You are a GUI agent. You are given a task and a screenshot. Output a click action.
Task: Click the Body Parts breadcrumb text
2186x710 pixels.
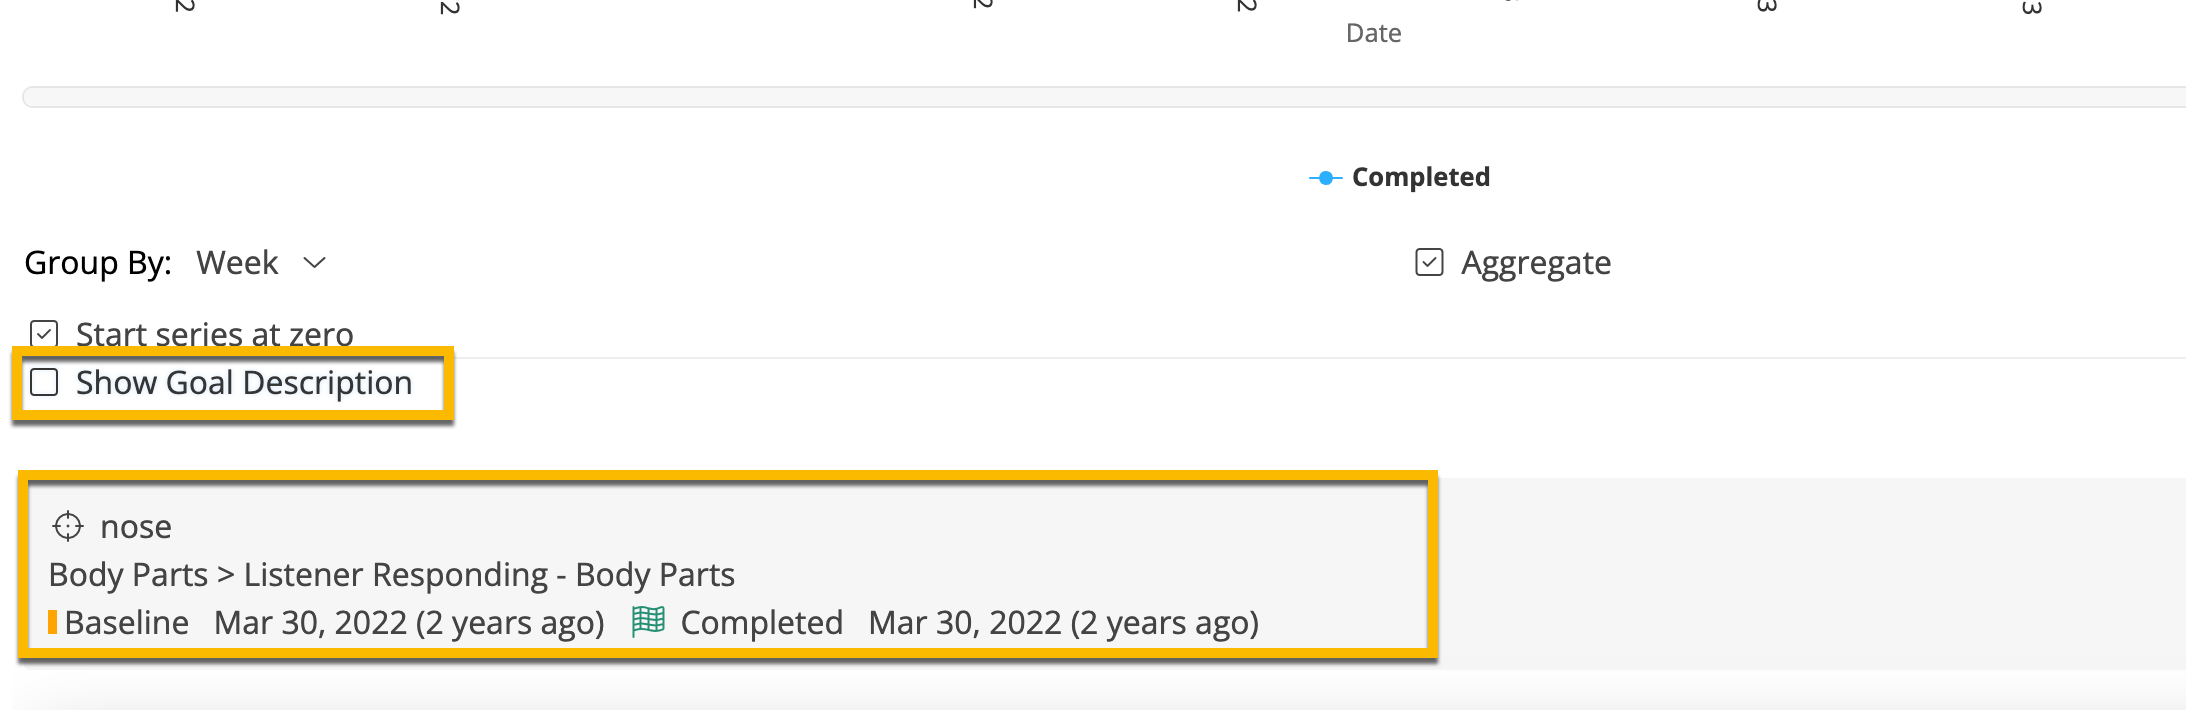[126, 574]
